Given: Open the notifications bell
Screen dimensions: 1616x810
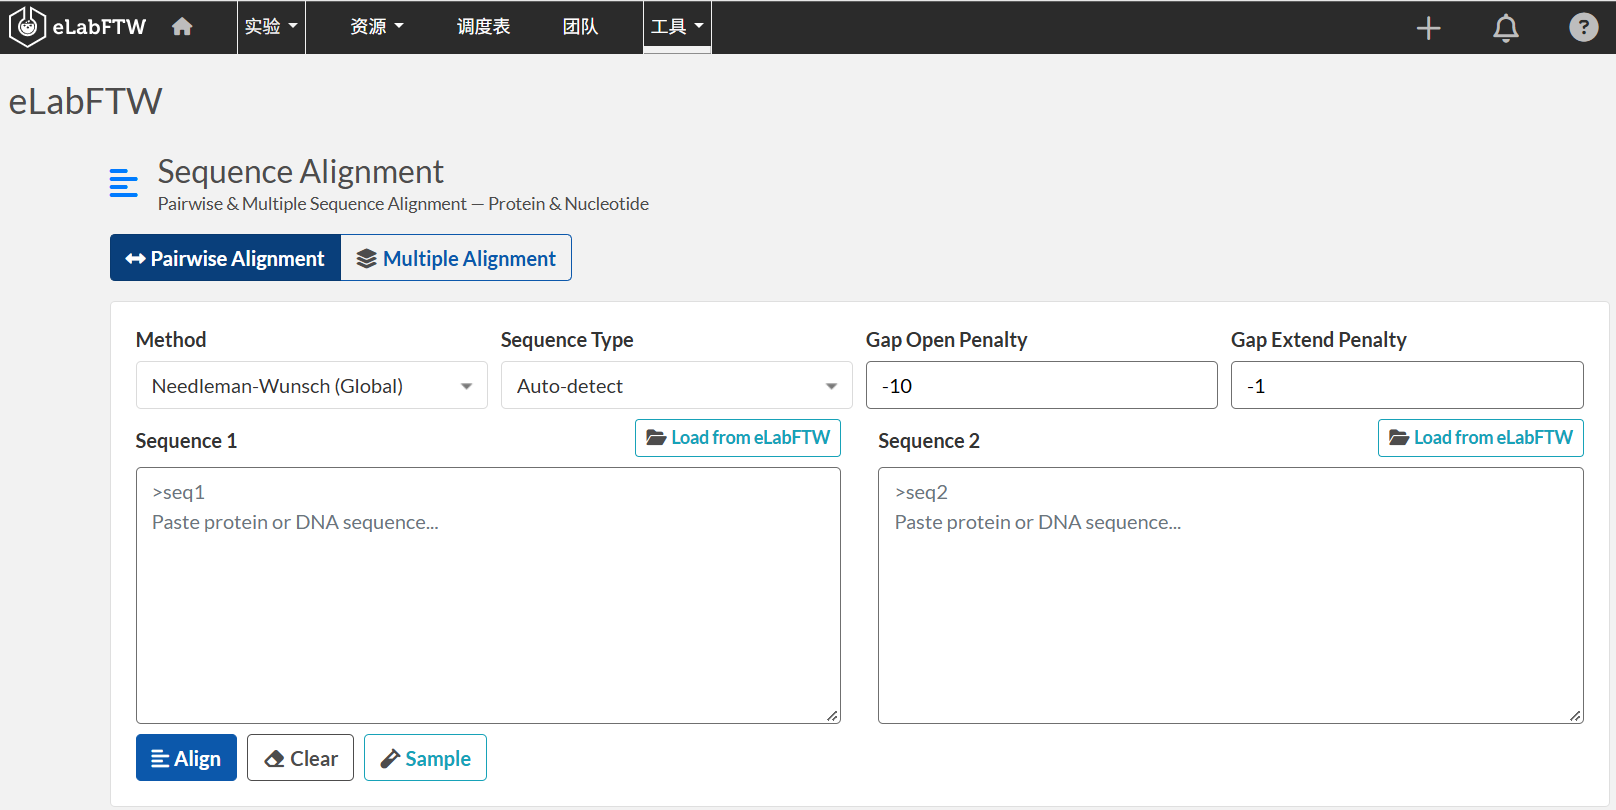Looking at the screenshot, I should [1506, 28].
